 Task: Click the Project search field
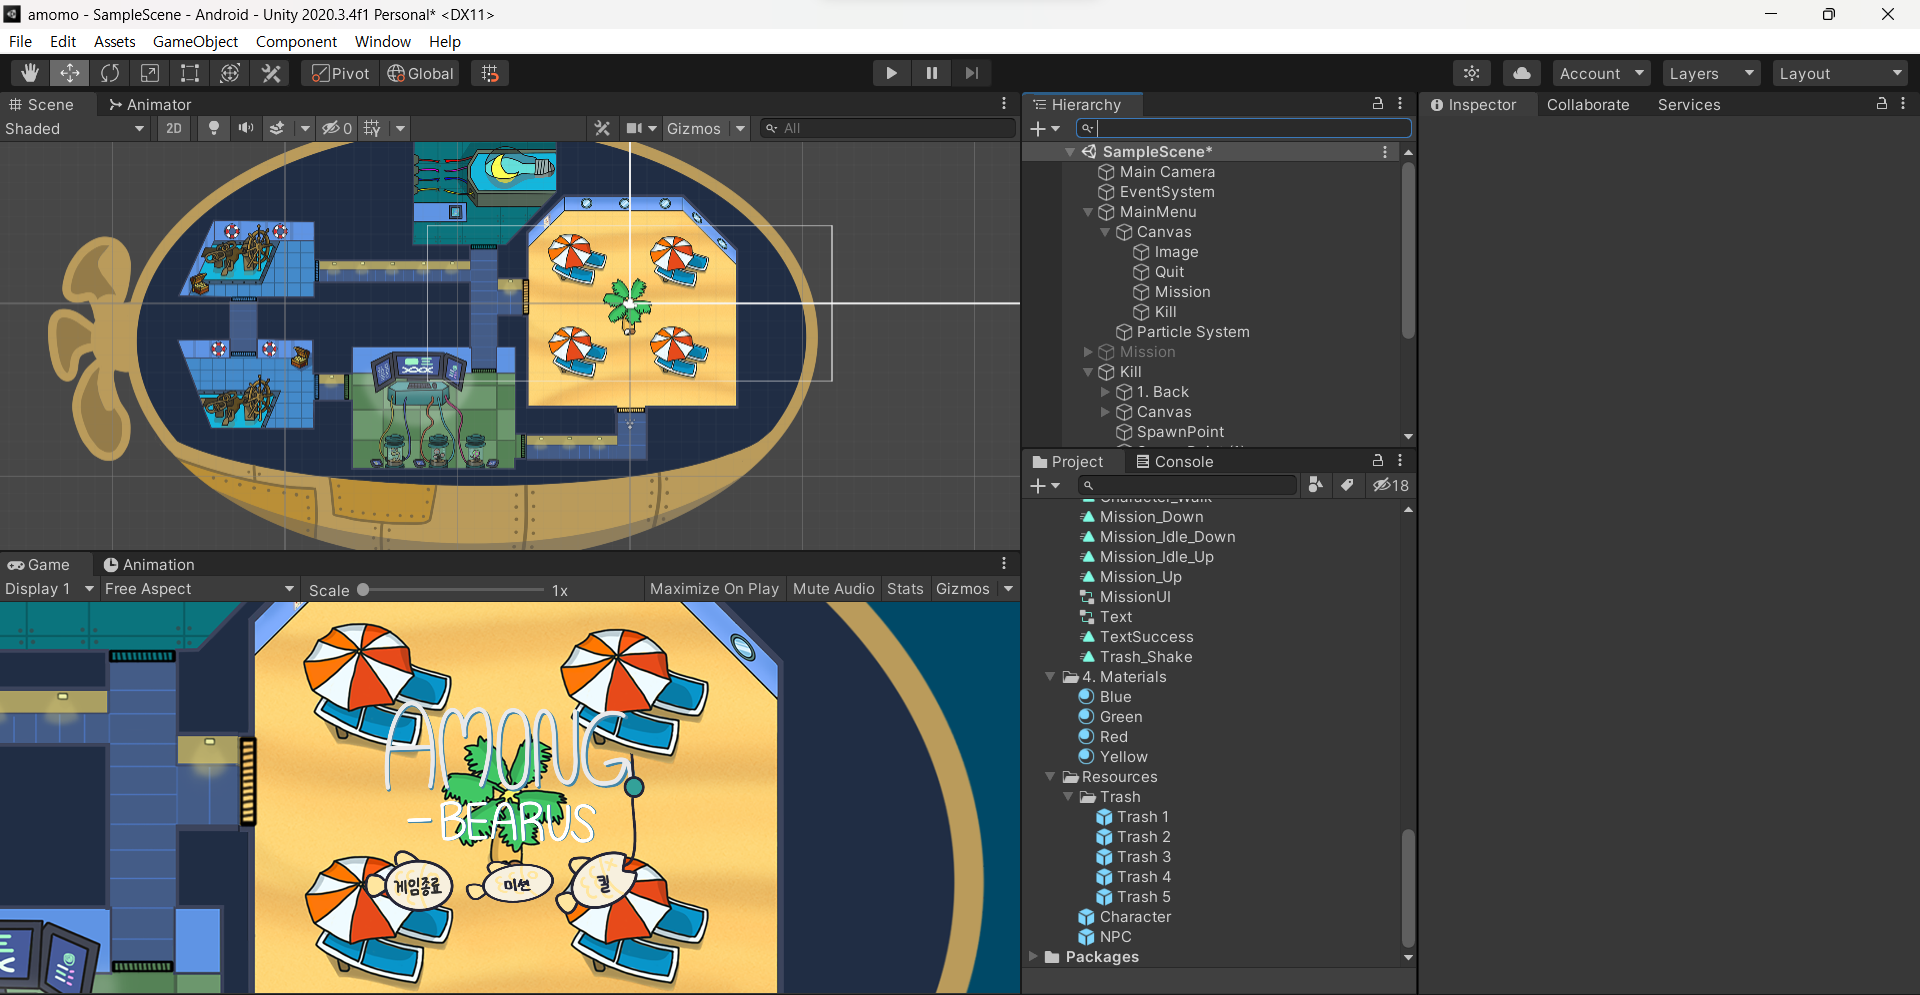1186,485
